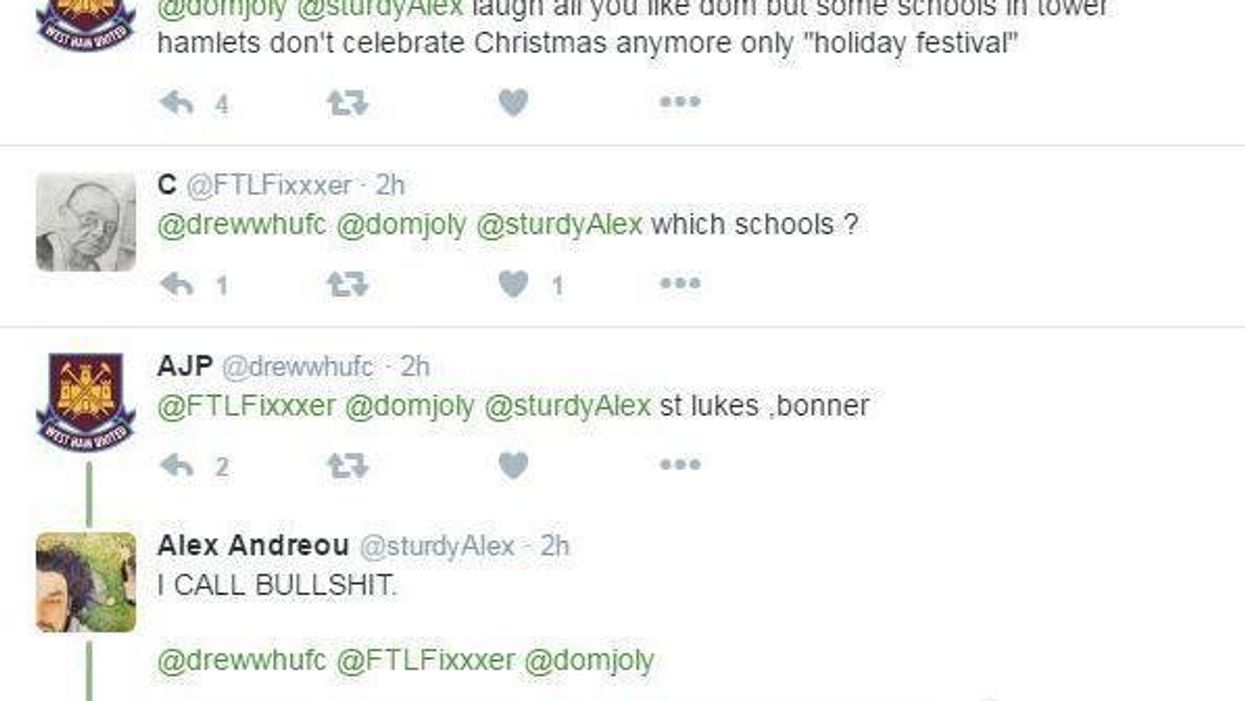1245x701 pixels.
Task: Open more options on the top tweet
Action: click(x=681, y=100)
